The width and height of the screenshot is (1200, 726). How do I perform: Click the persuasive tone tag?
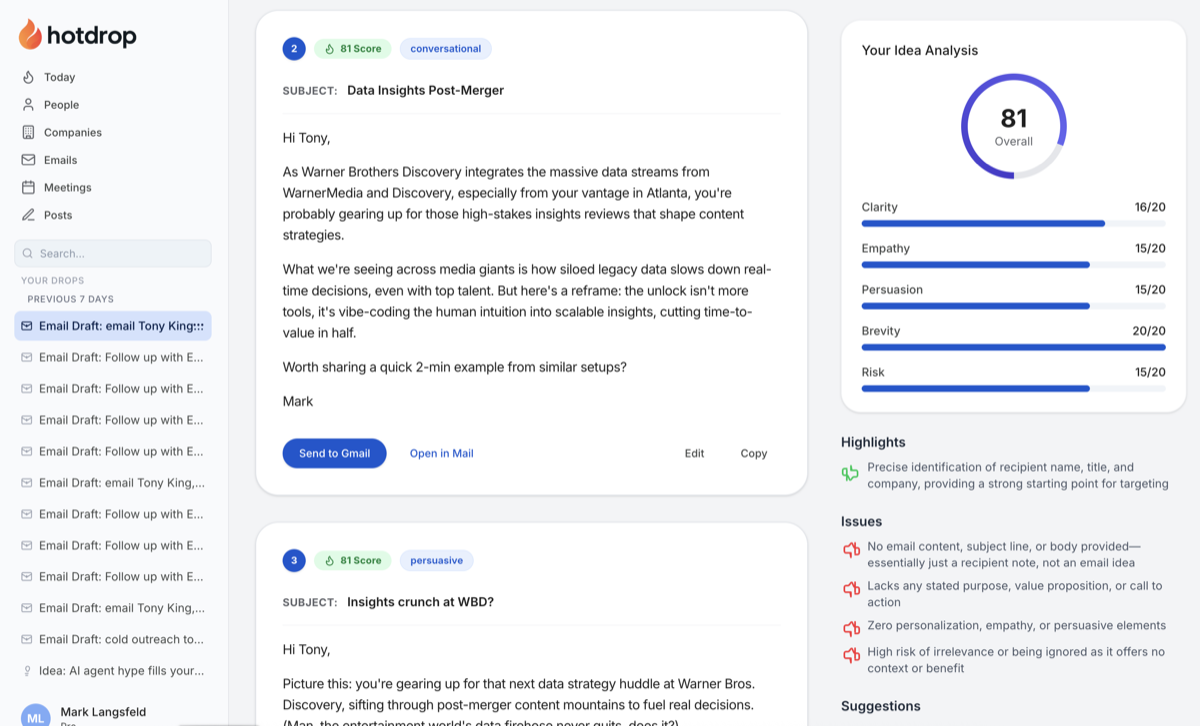[437, 560]
